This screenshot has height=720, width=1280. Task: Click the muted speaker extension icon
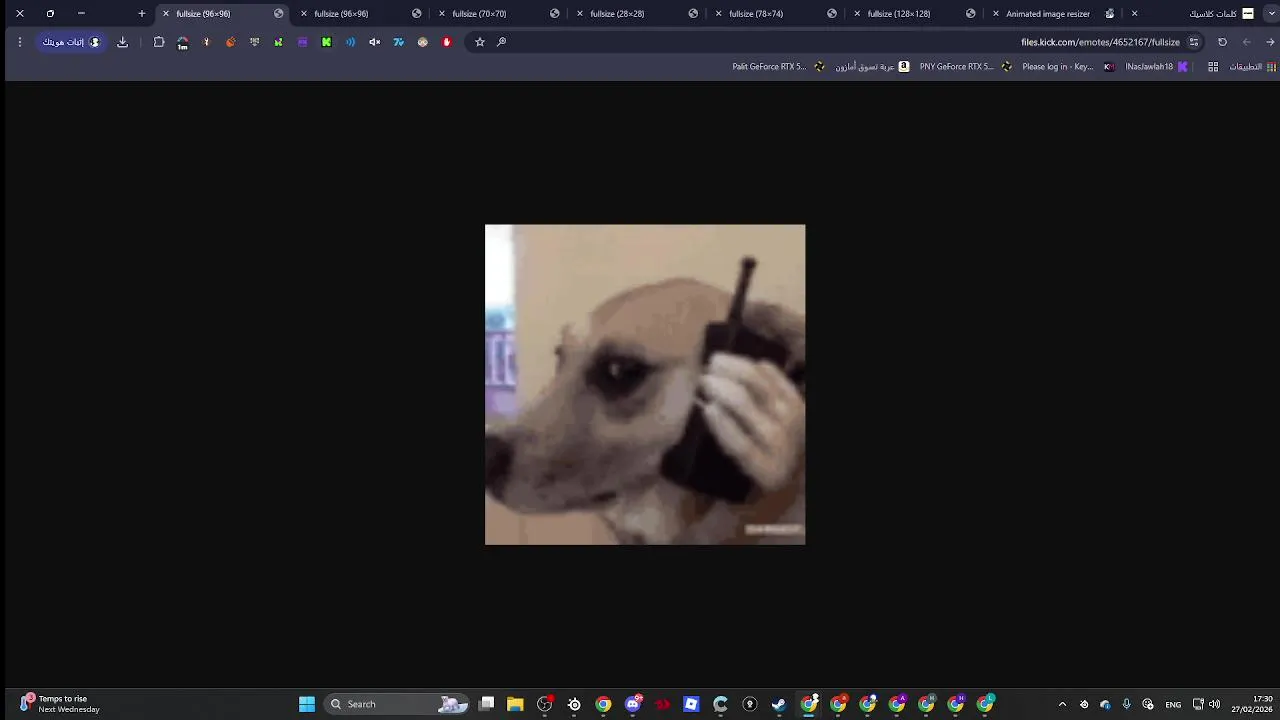[374, 42]
